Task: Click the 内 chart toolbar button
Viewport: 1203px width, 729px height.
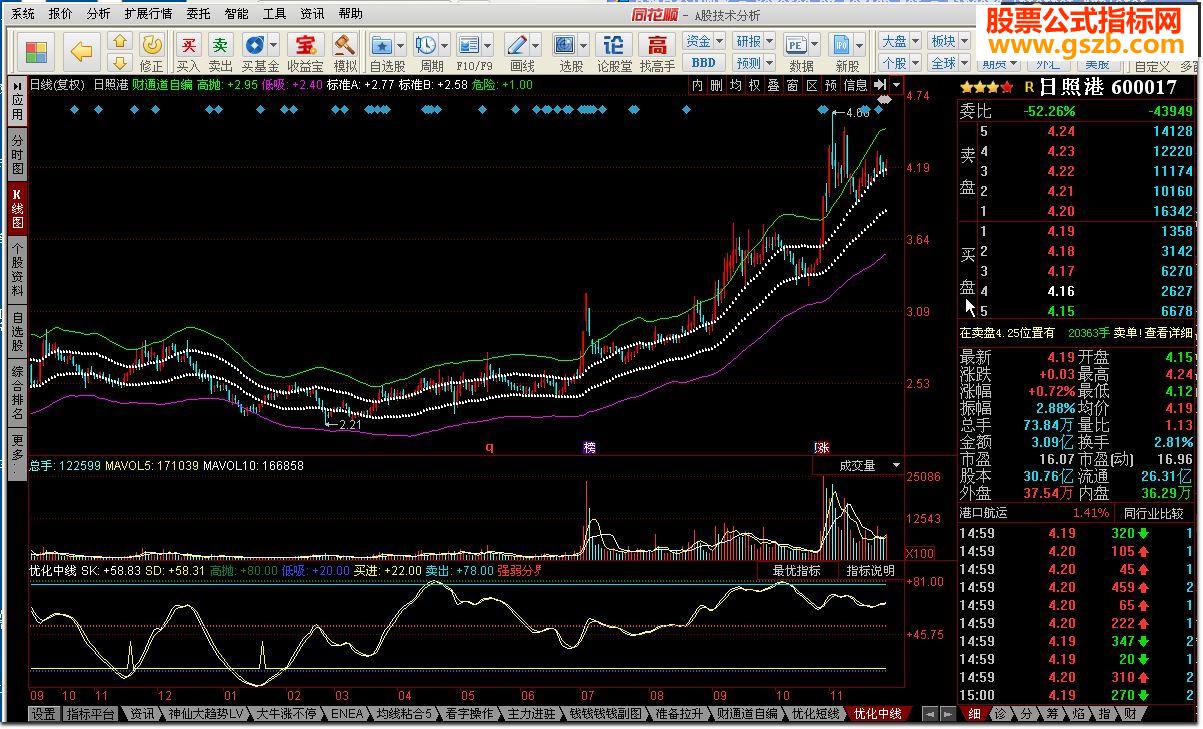Action: coord(697,85)
